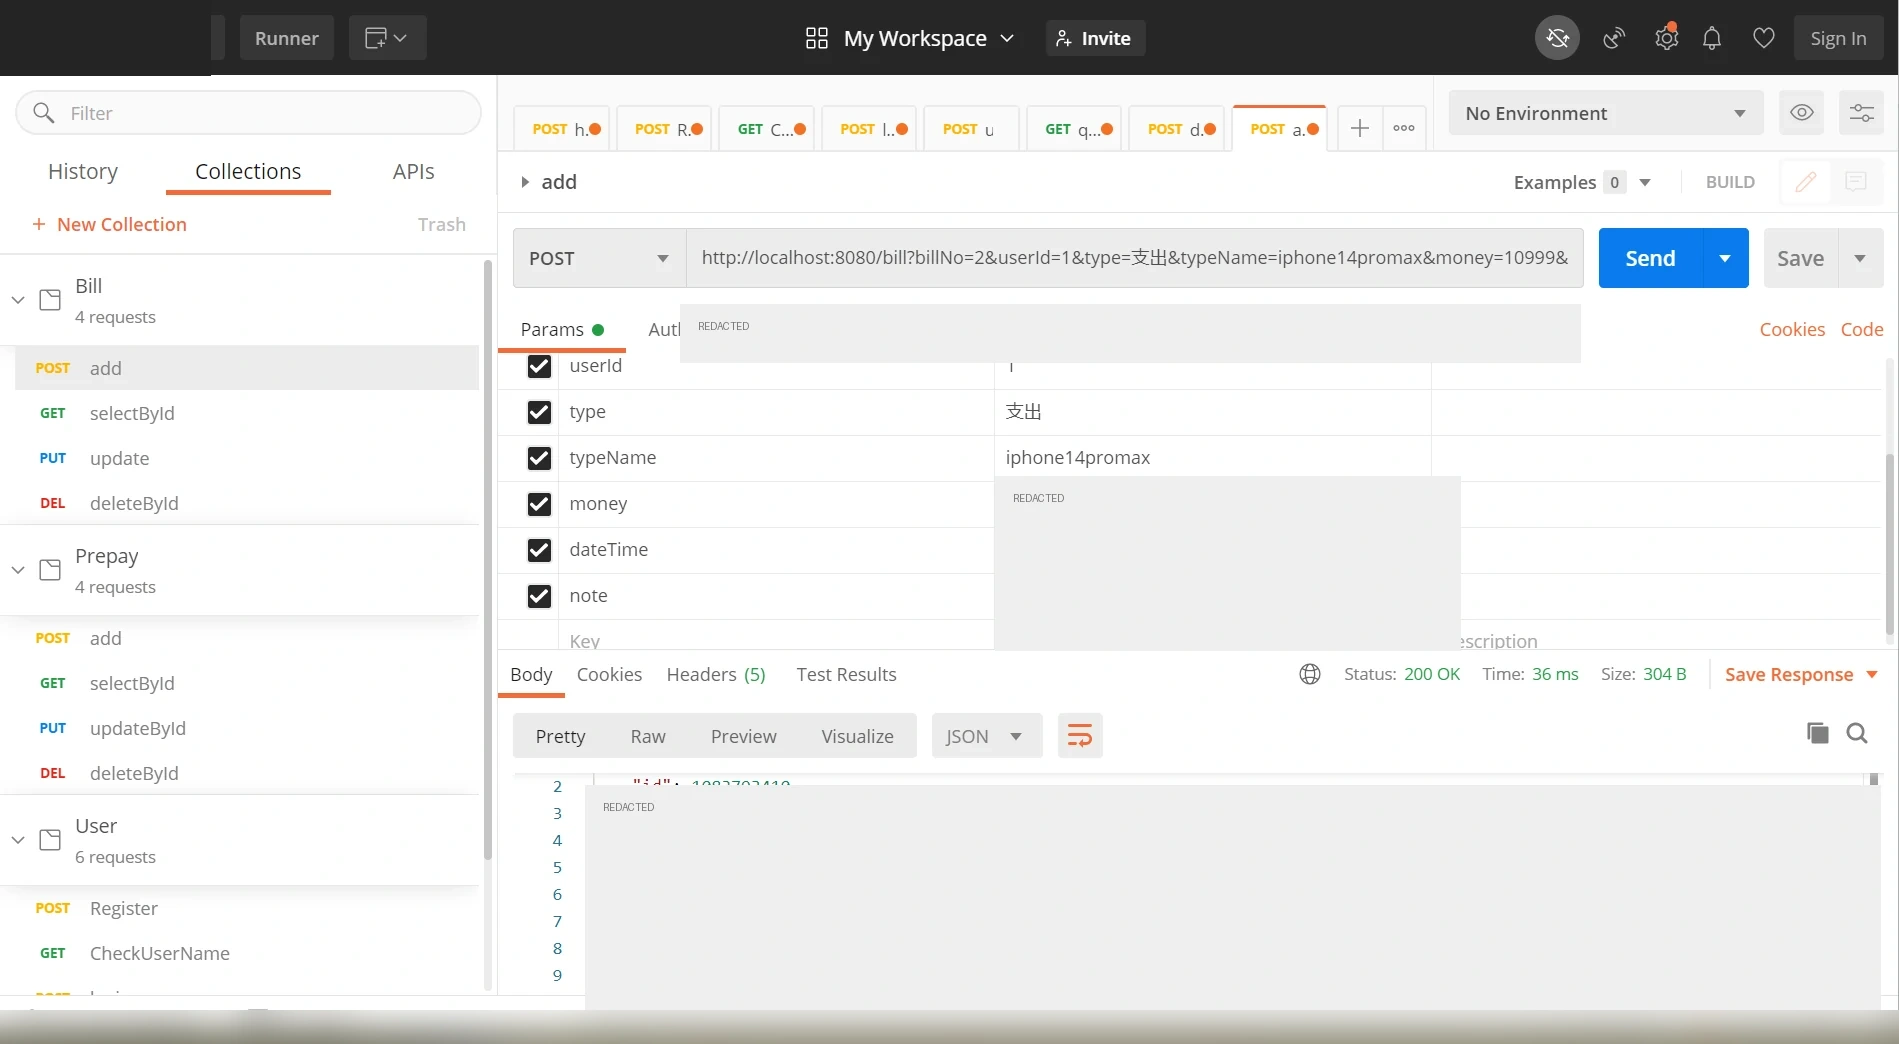1899x1044 pixels.
Task: Uncheck the userId parameter checkbox
Action: 539,366
